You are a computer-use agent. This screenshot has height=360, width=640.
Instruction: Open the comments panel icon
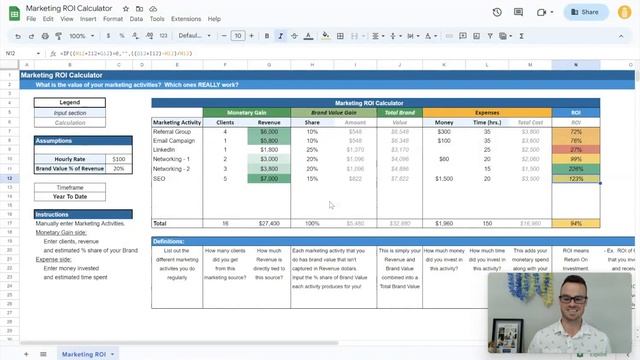click(x=518, y=12)
